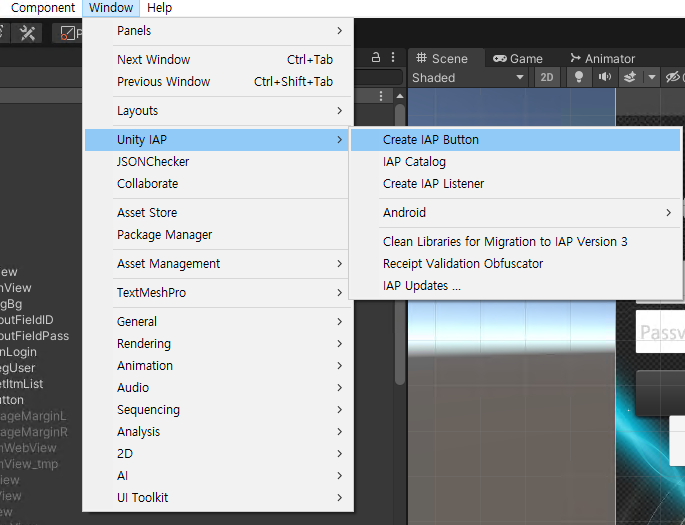Click IAP Updates entry
685x525 pixels.
(515, 286)
